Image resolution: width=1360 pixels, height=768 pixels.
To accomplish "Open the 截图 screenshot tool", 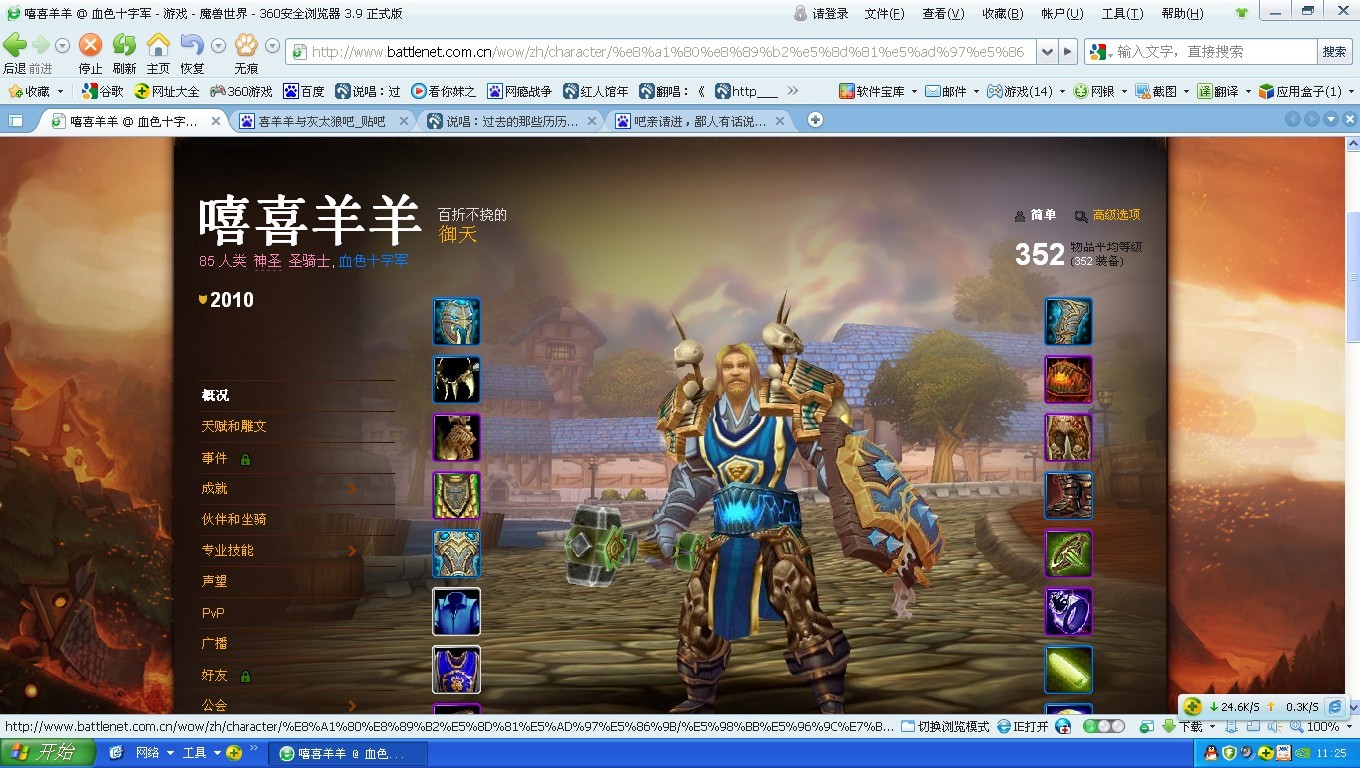I will (x=1155, y=91).
